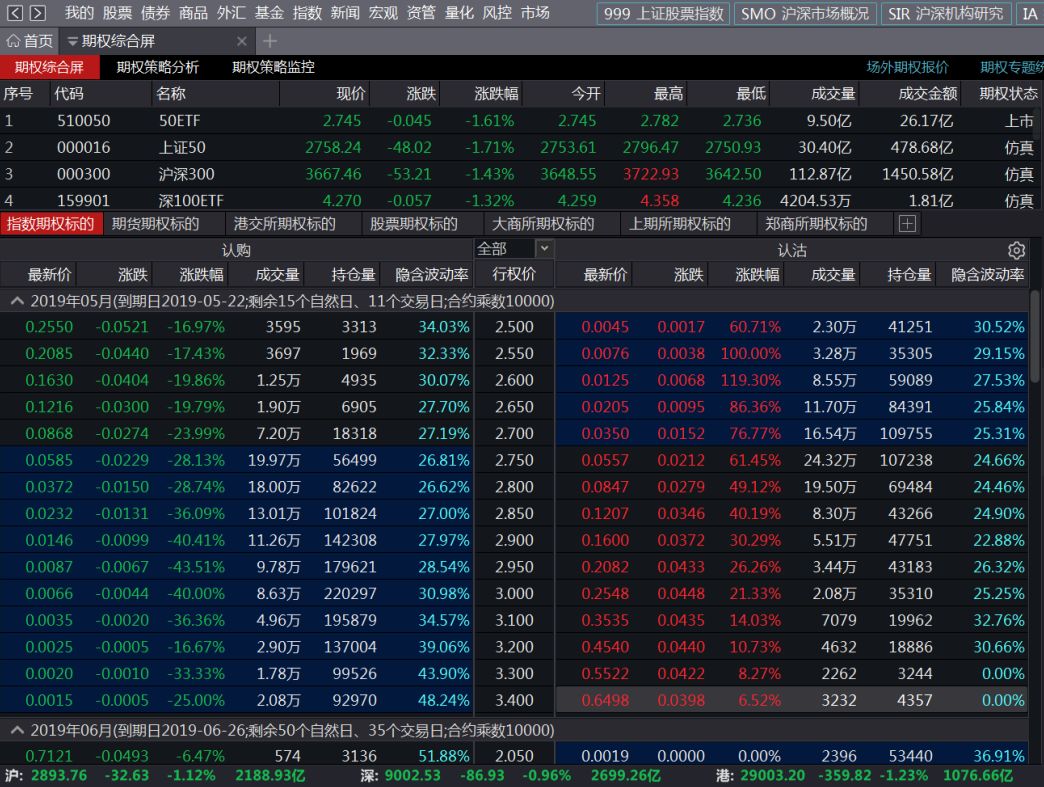The width and height of the screenshot is (1044, 787).
Task: Open the 期权专题 link at right
Action: pos(1011,67)
